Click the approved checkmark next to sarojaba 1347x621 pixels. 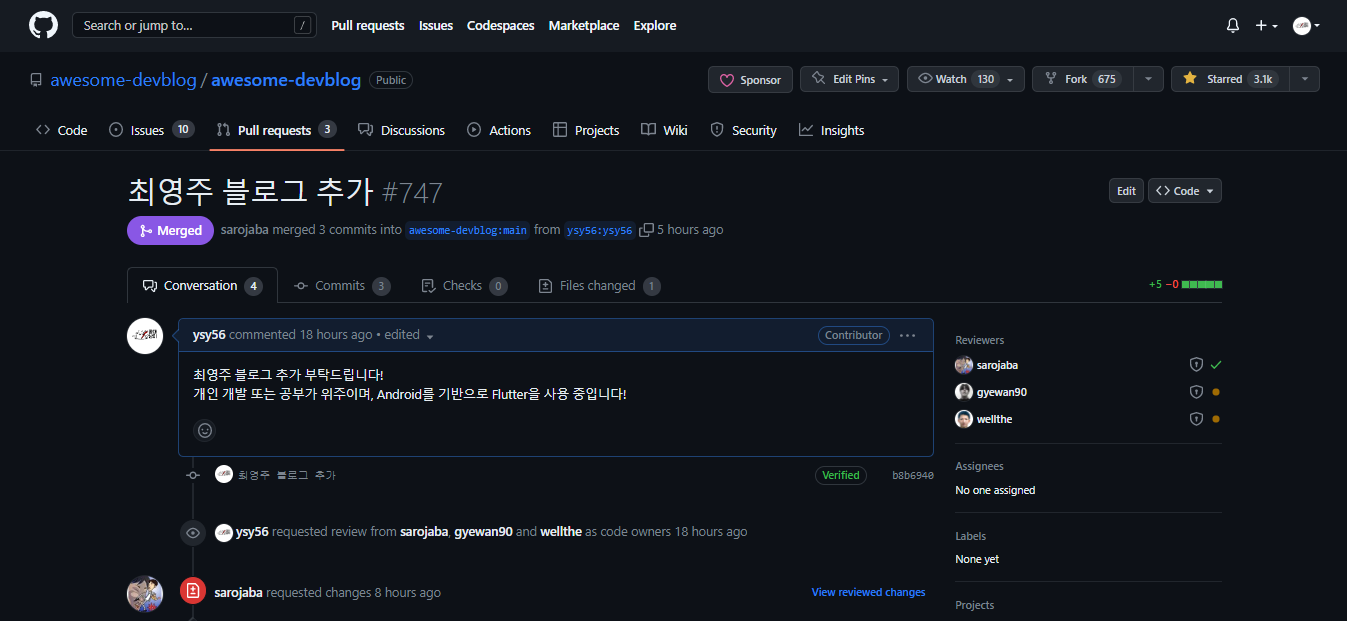point(1216,365)
